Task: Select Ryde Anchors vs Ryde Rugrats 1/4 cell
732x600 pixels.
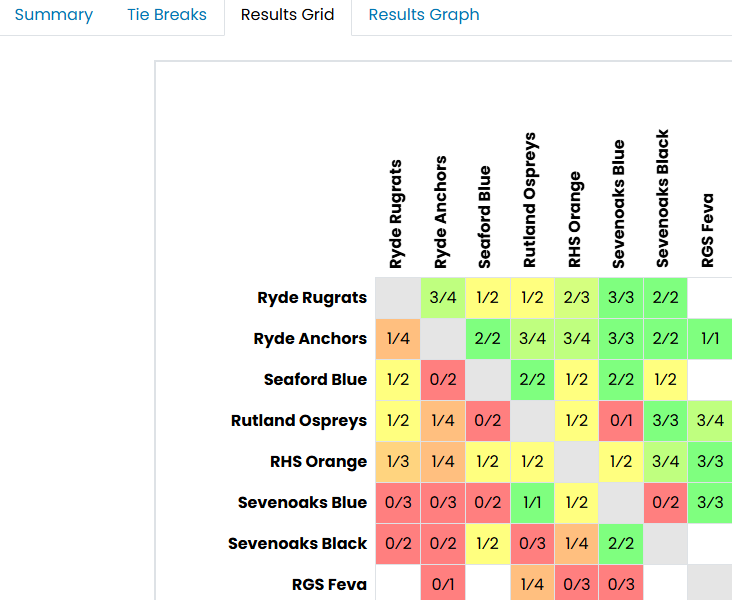Action: click(x=397, y=338)
